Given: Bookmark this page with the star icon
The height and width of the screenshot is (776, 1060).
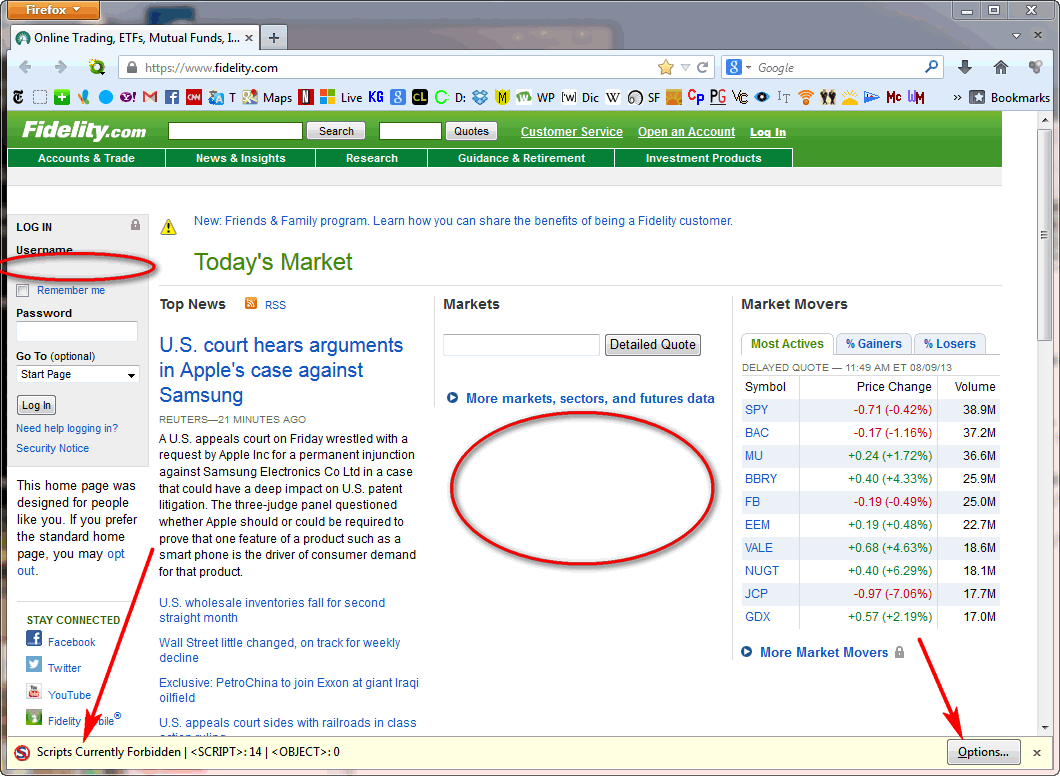Looking at the screenshot, I should [x=666, y=68].
